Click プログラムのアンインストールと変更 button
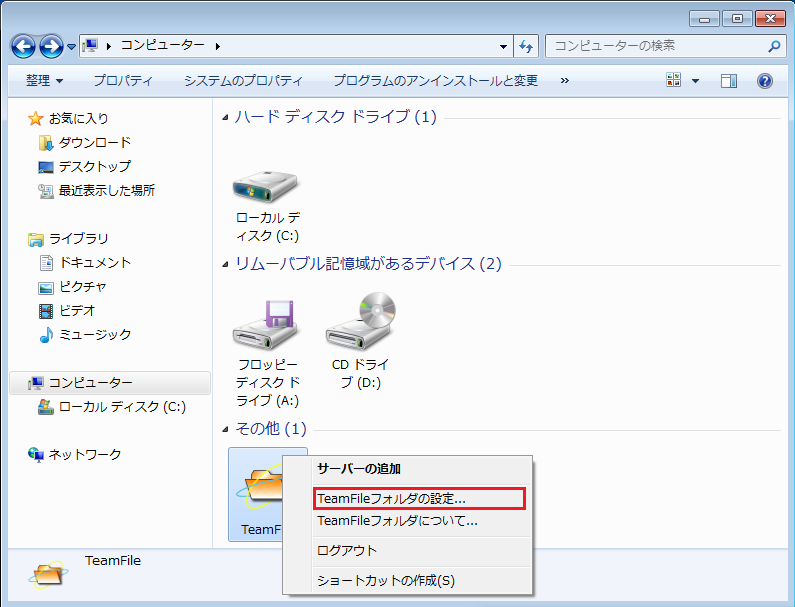Image resolution: width=795 pixels, height=607 pixels. pyautogui.click(x=435, y=81)
